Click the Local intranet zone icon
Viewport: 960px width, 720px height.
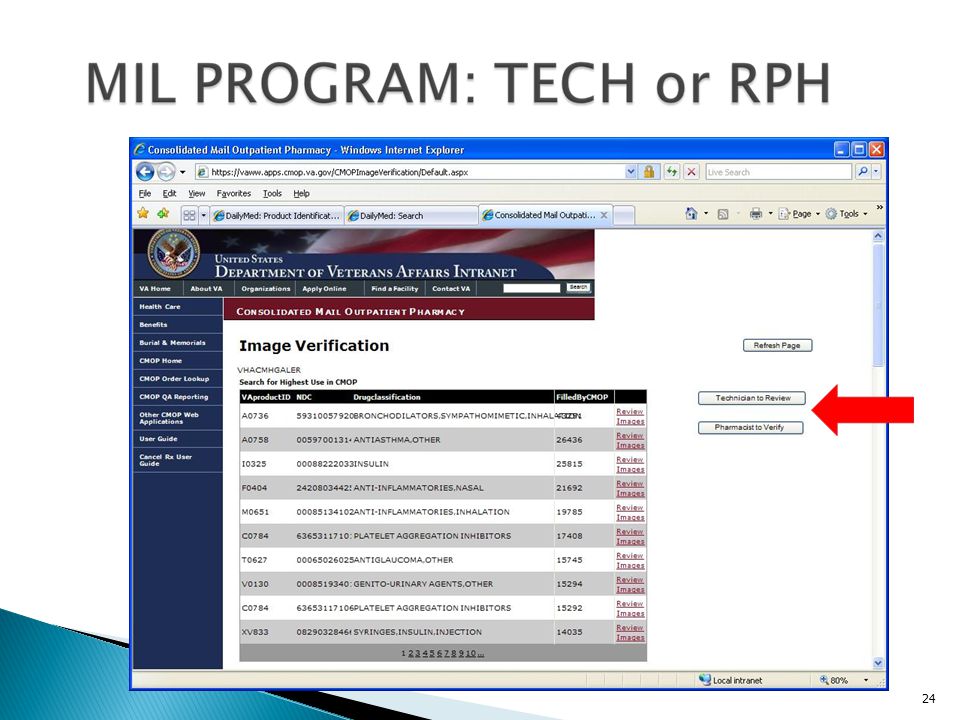[x=705, y=680]
